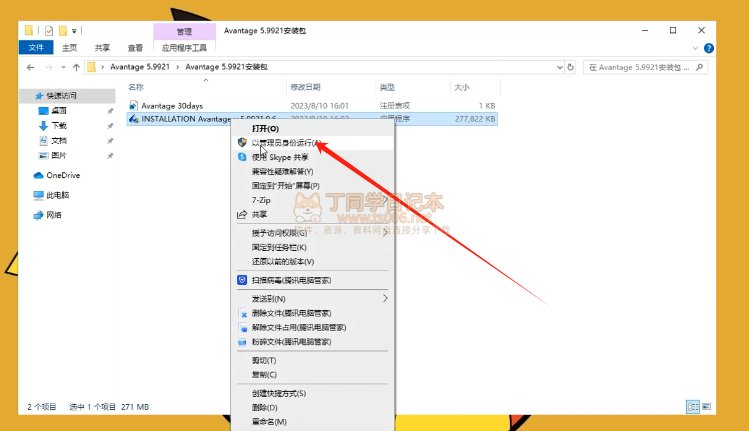Image resolution: width=749 pixels, height=431 pixels.
Task: Click the INSTALLATION Avantage file icon
Action: point(134,119)
